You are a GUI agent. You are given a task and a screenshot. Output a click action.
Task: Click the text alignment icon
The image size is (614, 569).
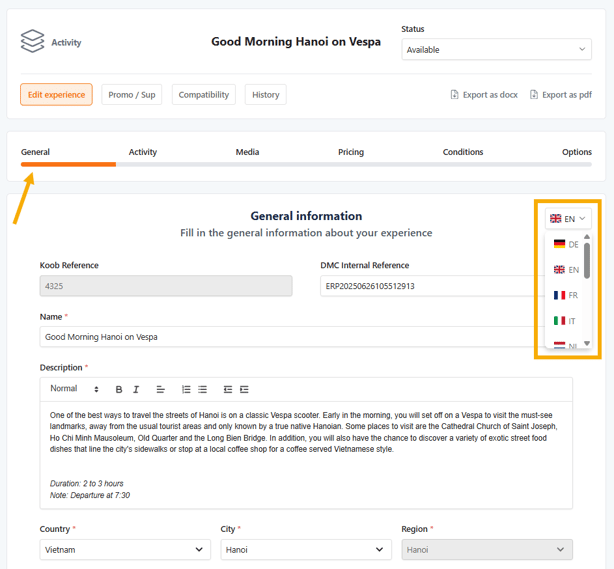pos(160,389)
